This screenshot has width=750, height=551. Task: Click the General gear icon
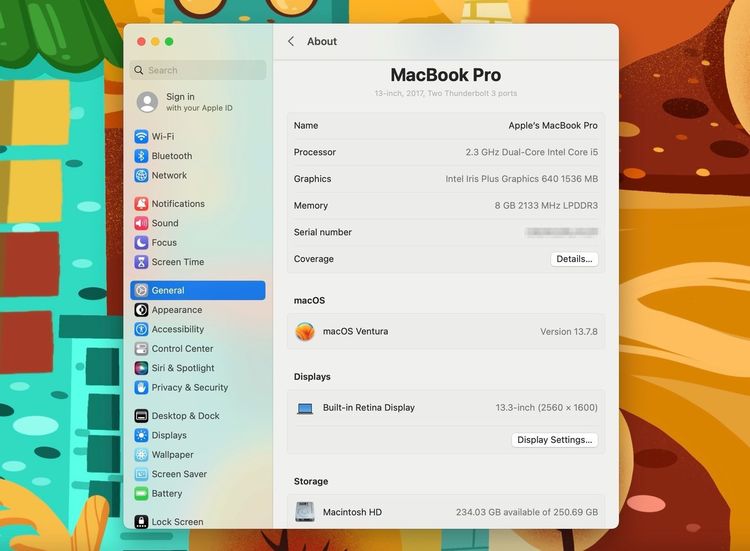tap(141, 290)
